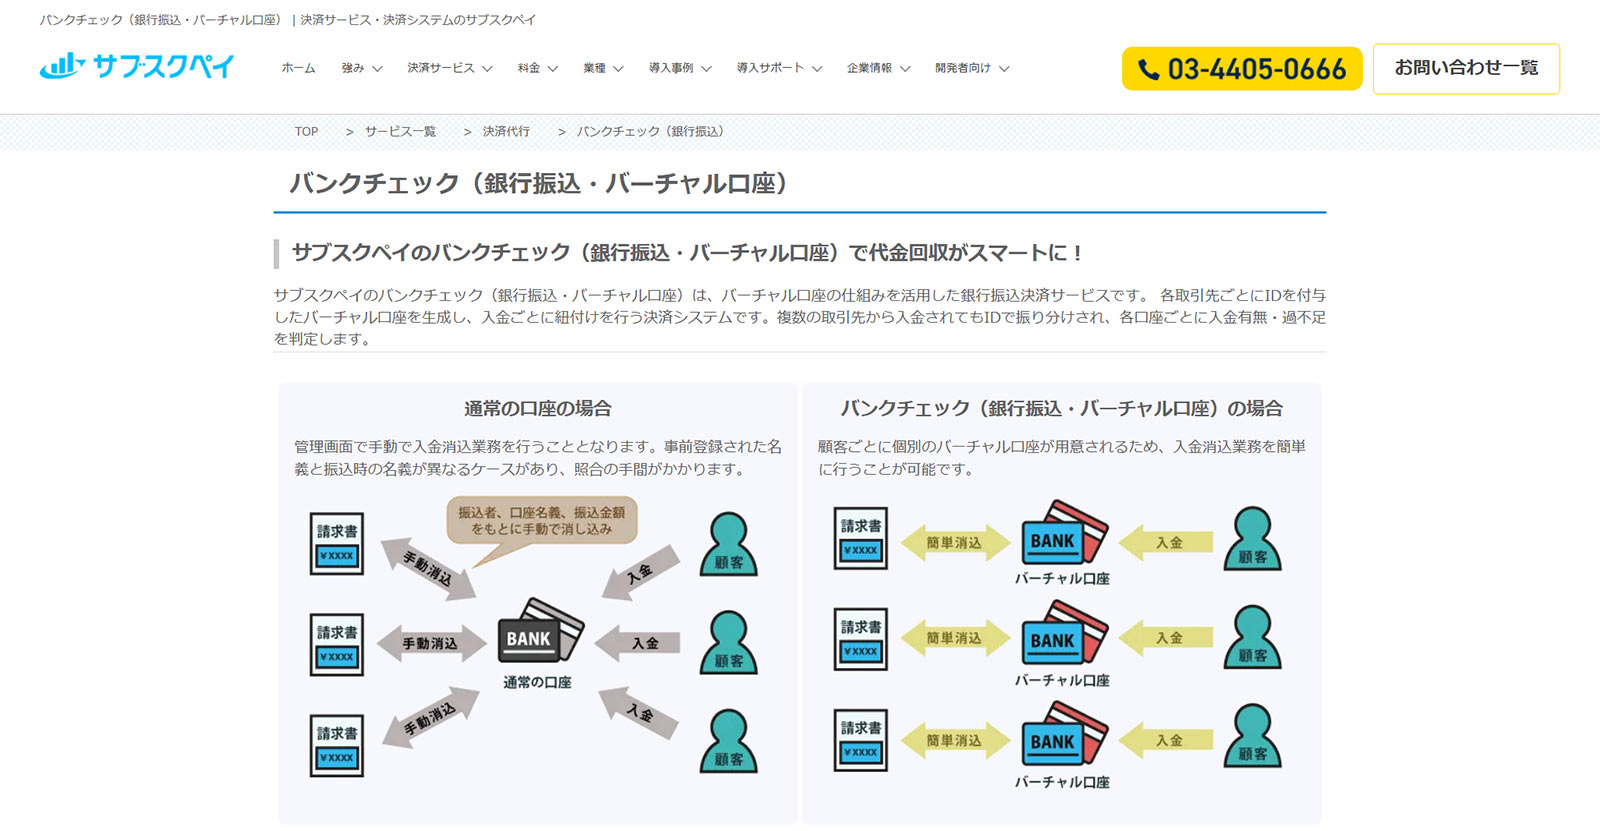This screenshot has width=1600, height=831.
Task: Call the 03-4405-0666 phone button
Action: (1242, 69)
